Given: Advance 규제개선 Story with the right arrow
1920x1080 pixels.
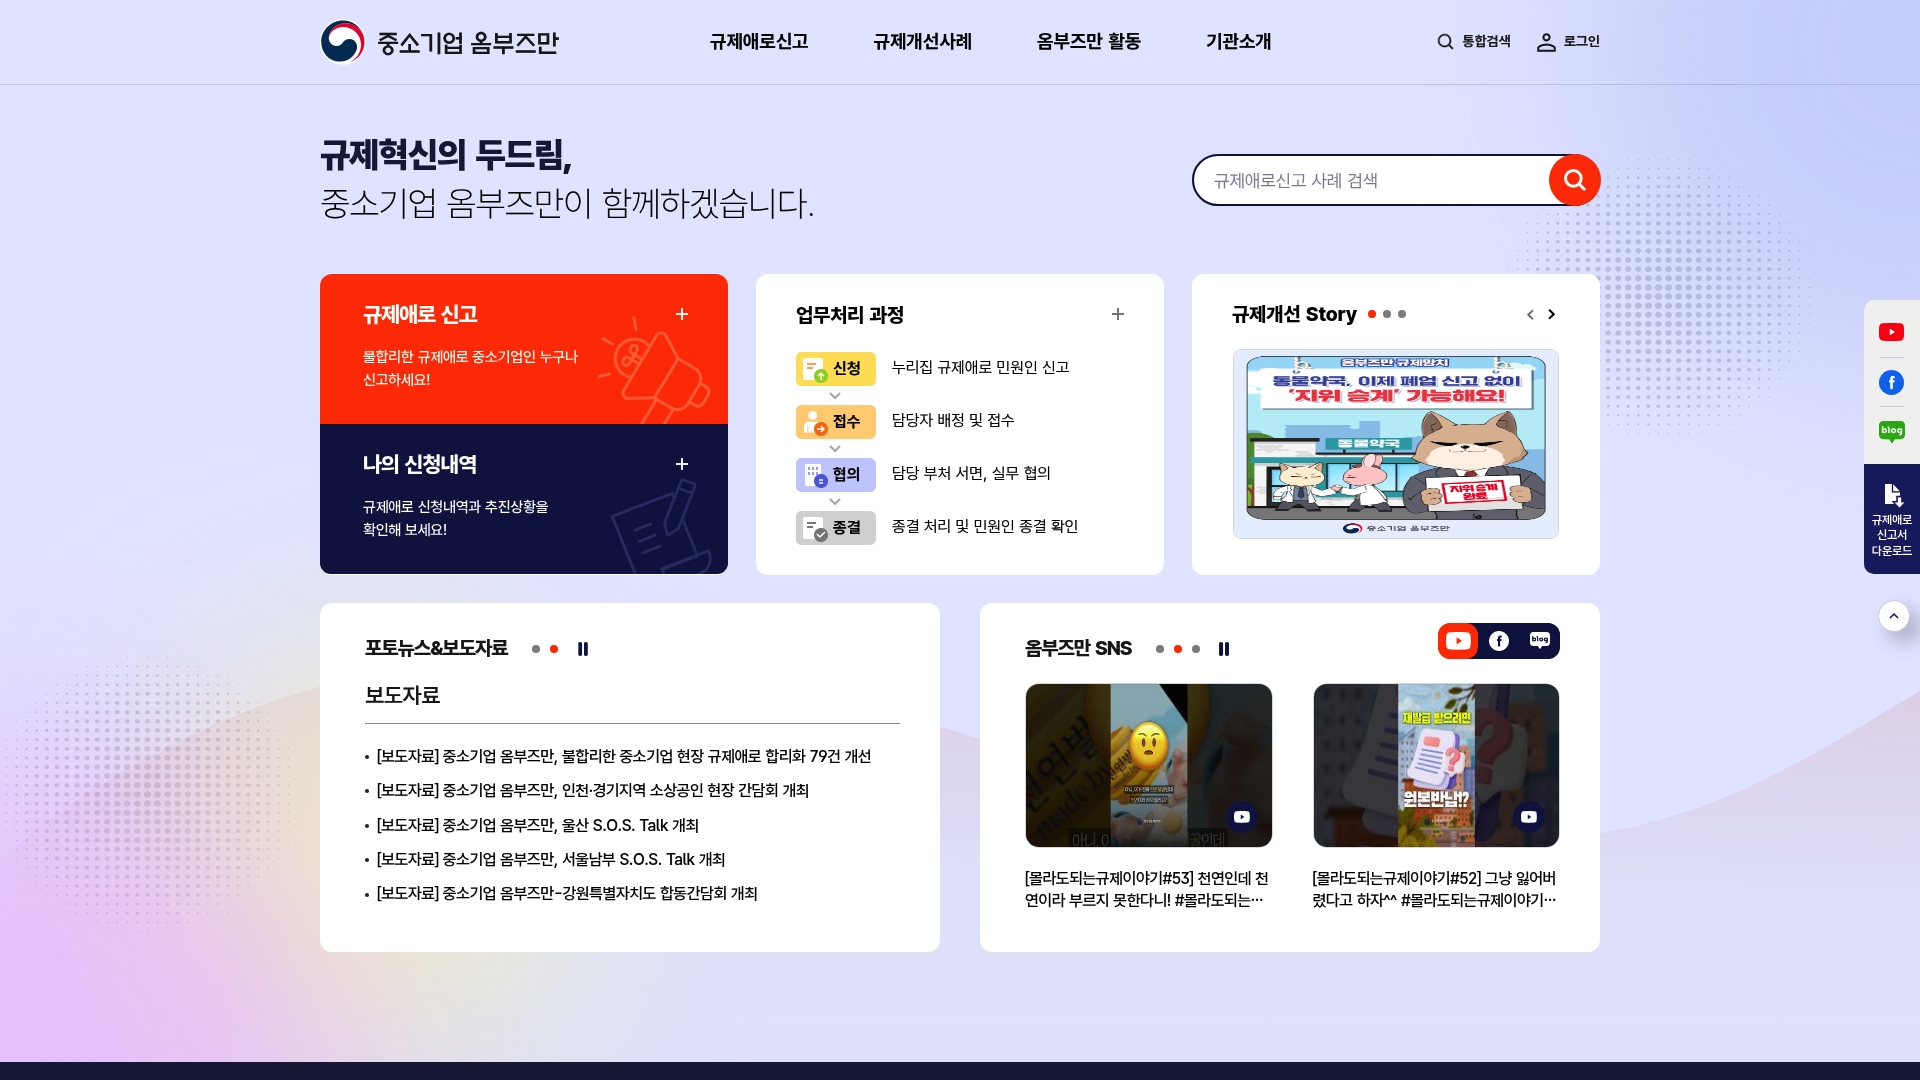Looking at the screenshot, I should [x=1552, y=314].
